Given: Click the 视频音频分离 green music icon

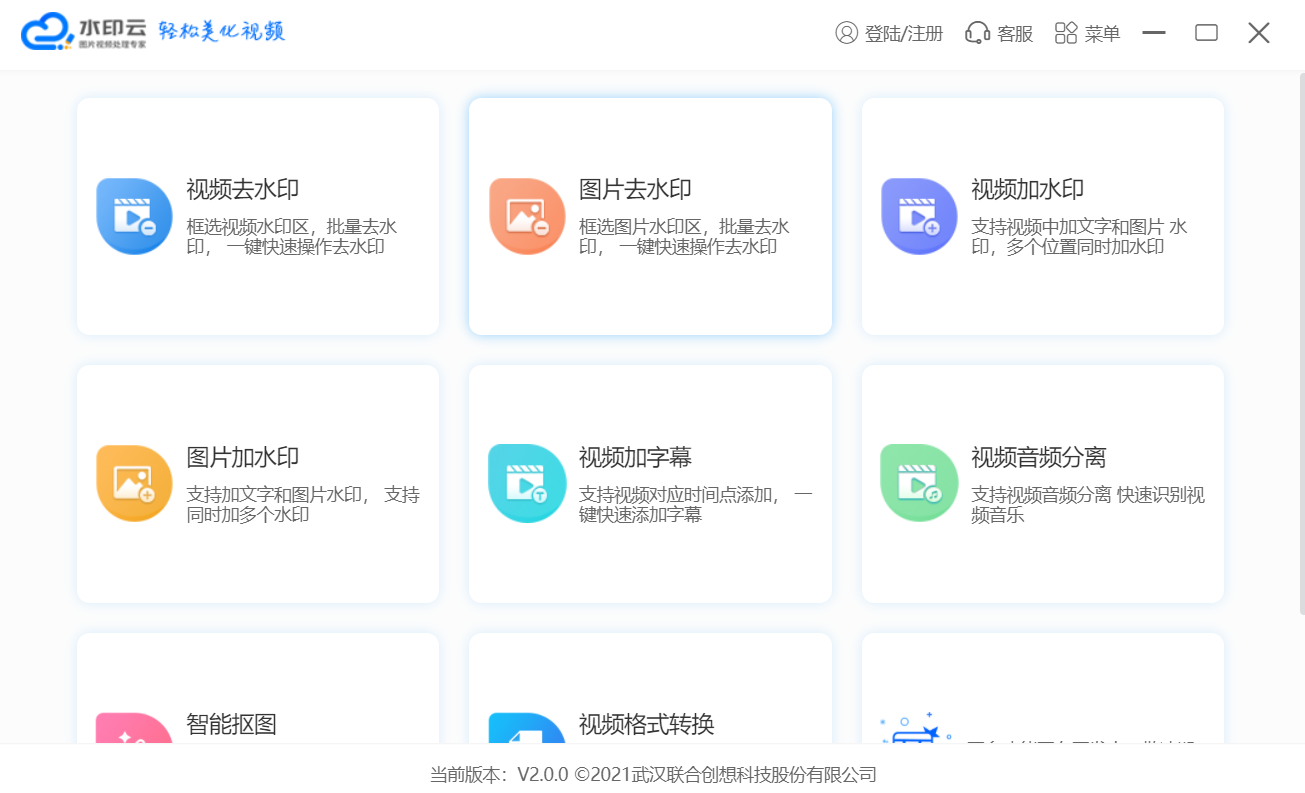Looking at the screenshot, I should pyautogui.click(x=919, y=483).
